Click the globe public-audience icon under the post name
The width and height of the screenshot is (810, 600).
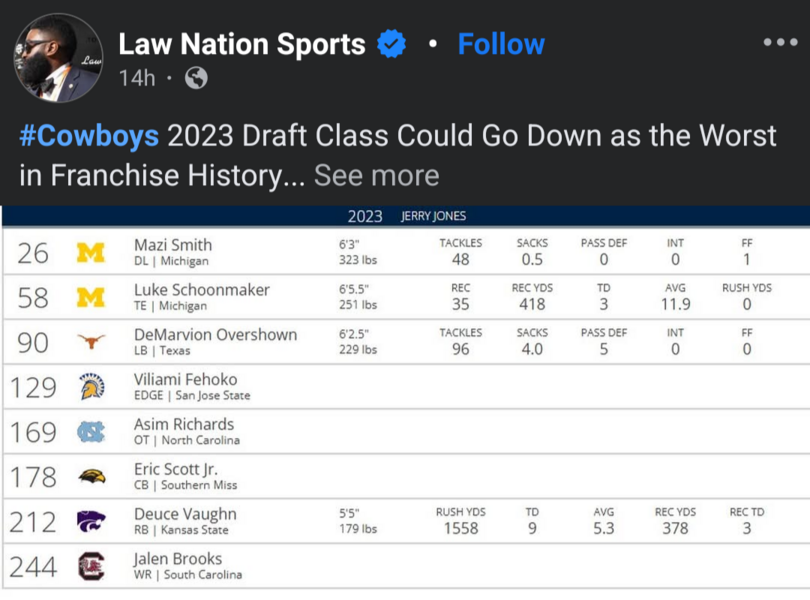[196, 77]
